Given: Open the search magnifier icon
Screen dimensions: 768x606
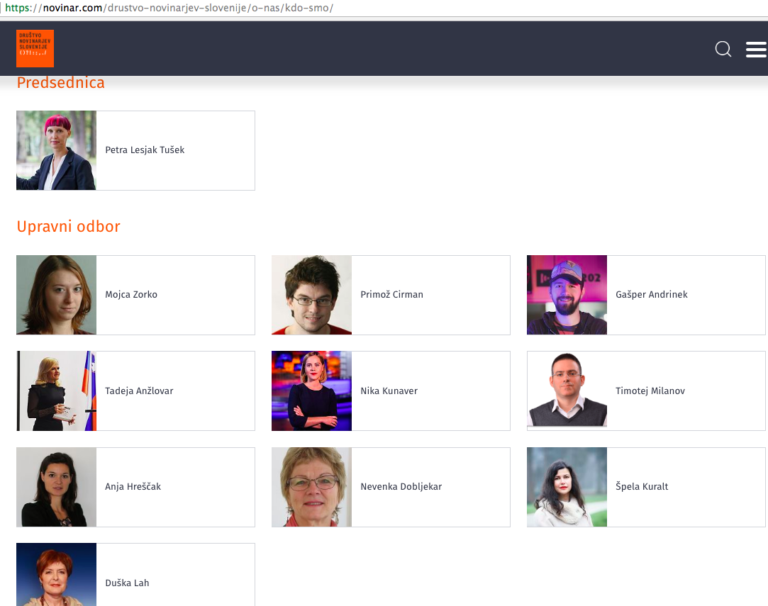Looking at the screenshot, I should pos(723,49).
